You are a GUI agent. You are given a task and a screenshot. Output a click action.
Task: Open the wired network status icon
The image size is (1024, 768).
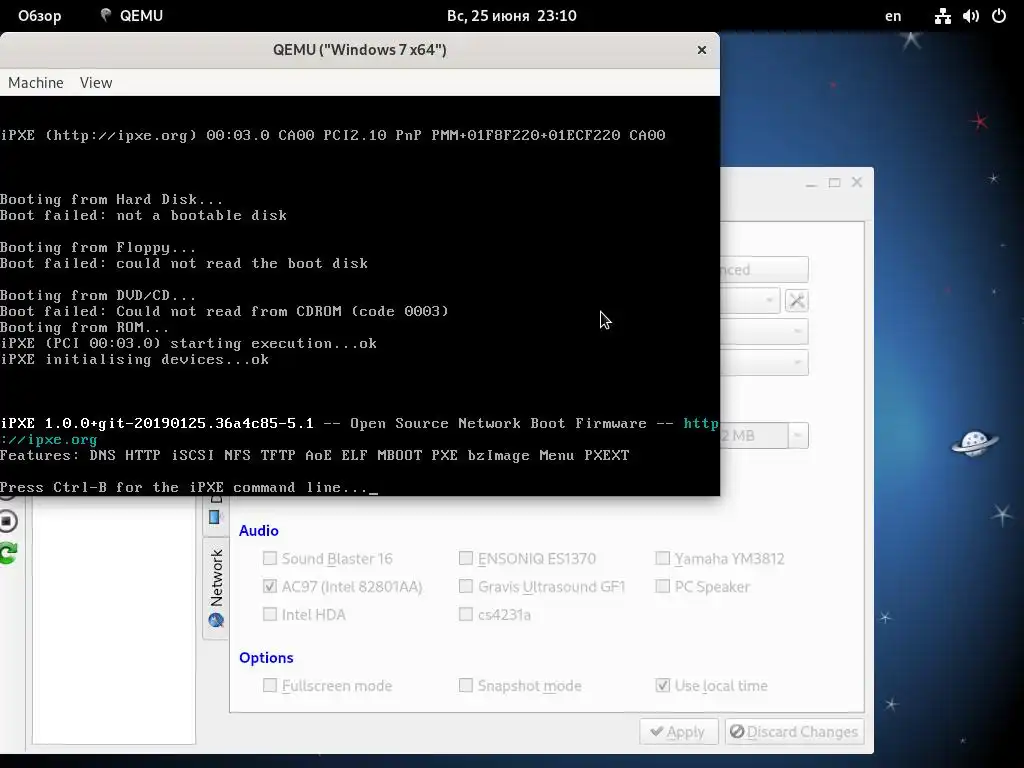(942, 16)
